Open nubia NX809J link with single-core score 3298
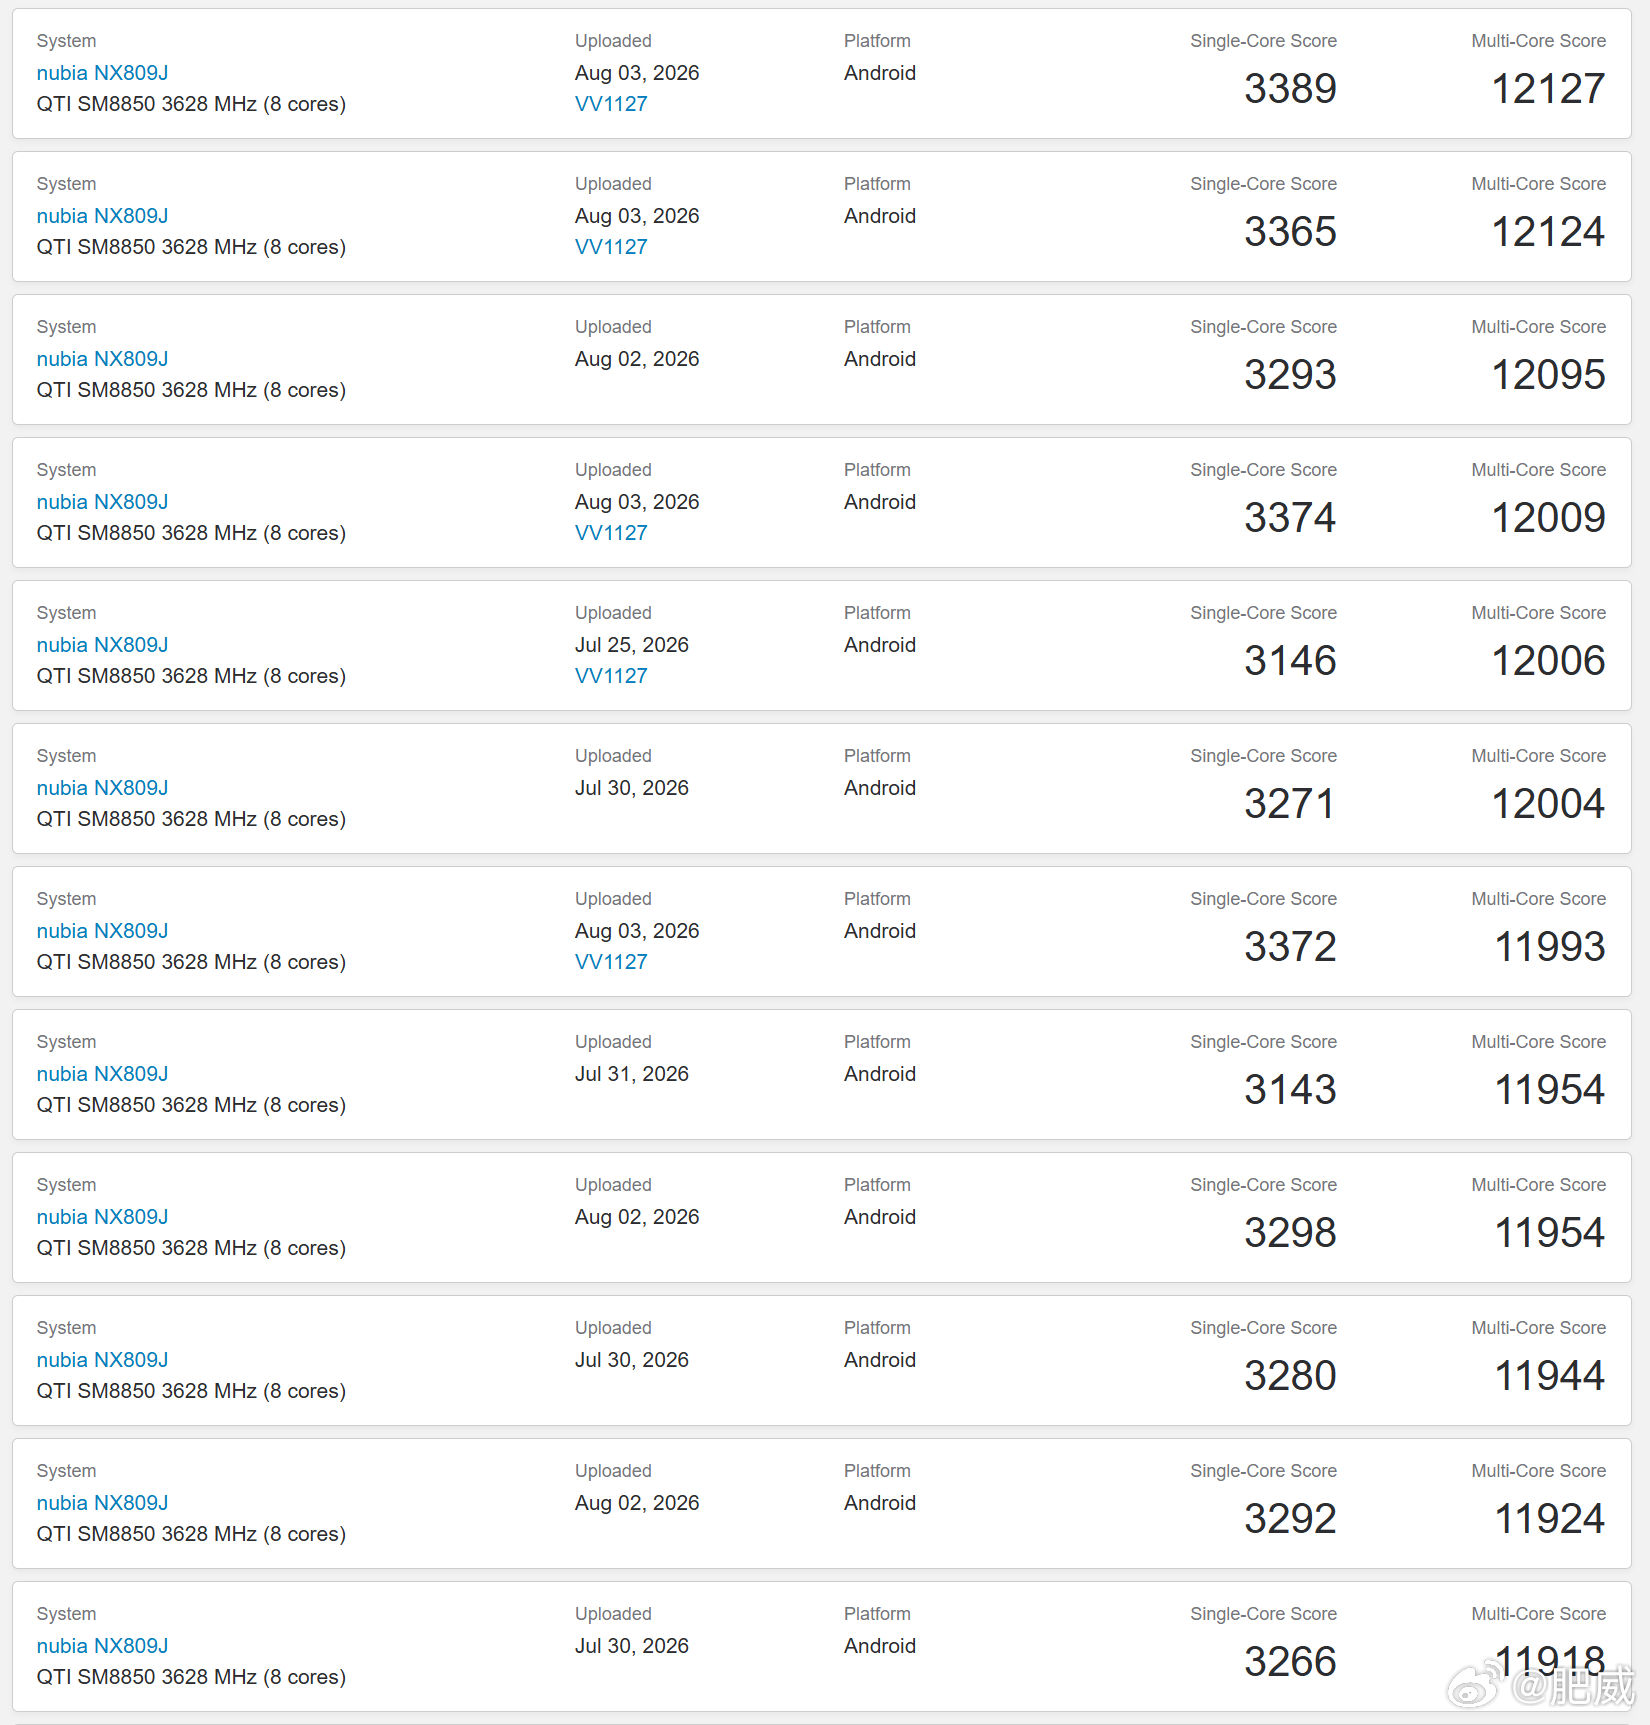 coord(102,1217)
